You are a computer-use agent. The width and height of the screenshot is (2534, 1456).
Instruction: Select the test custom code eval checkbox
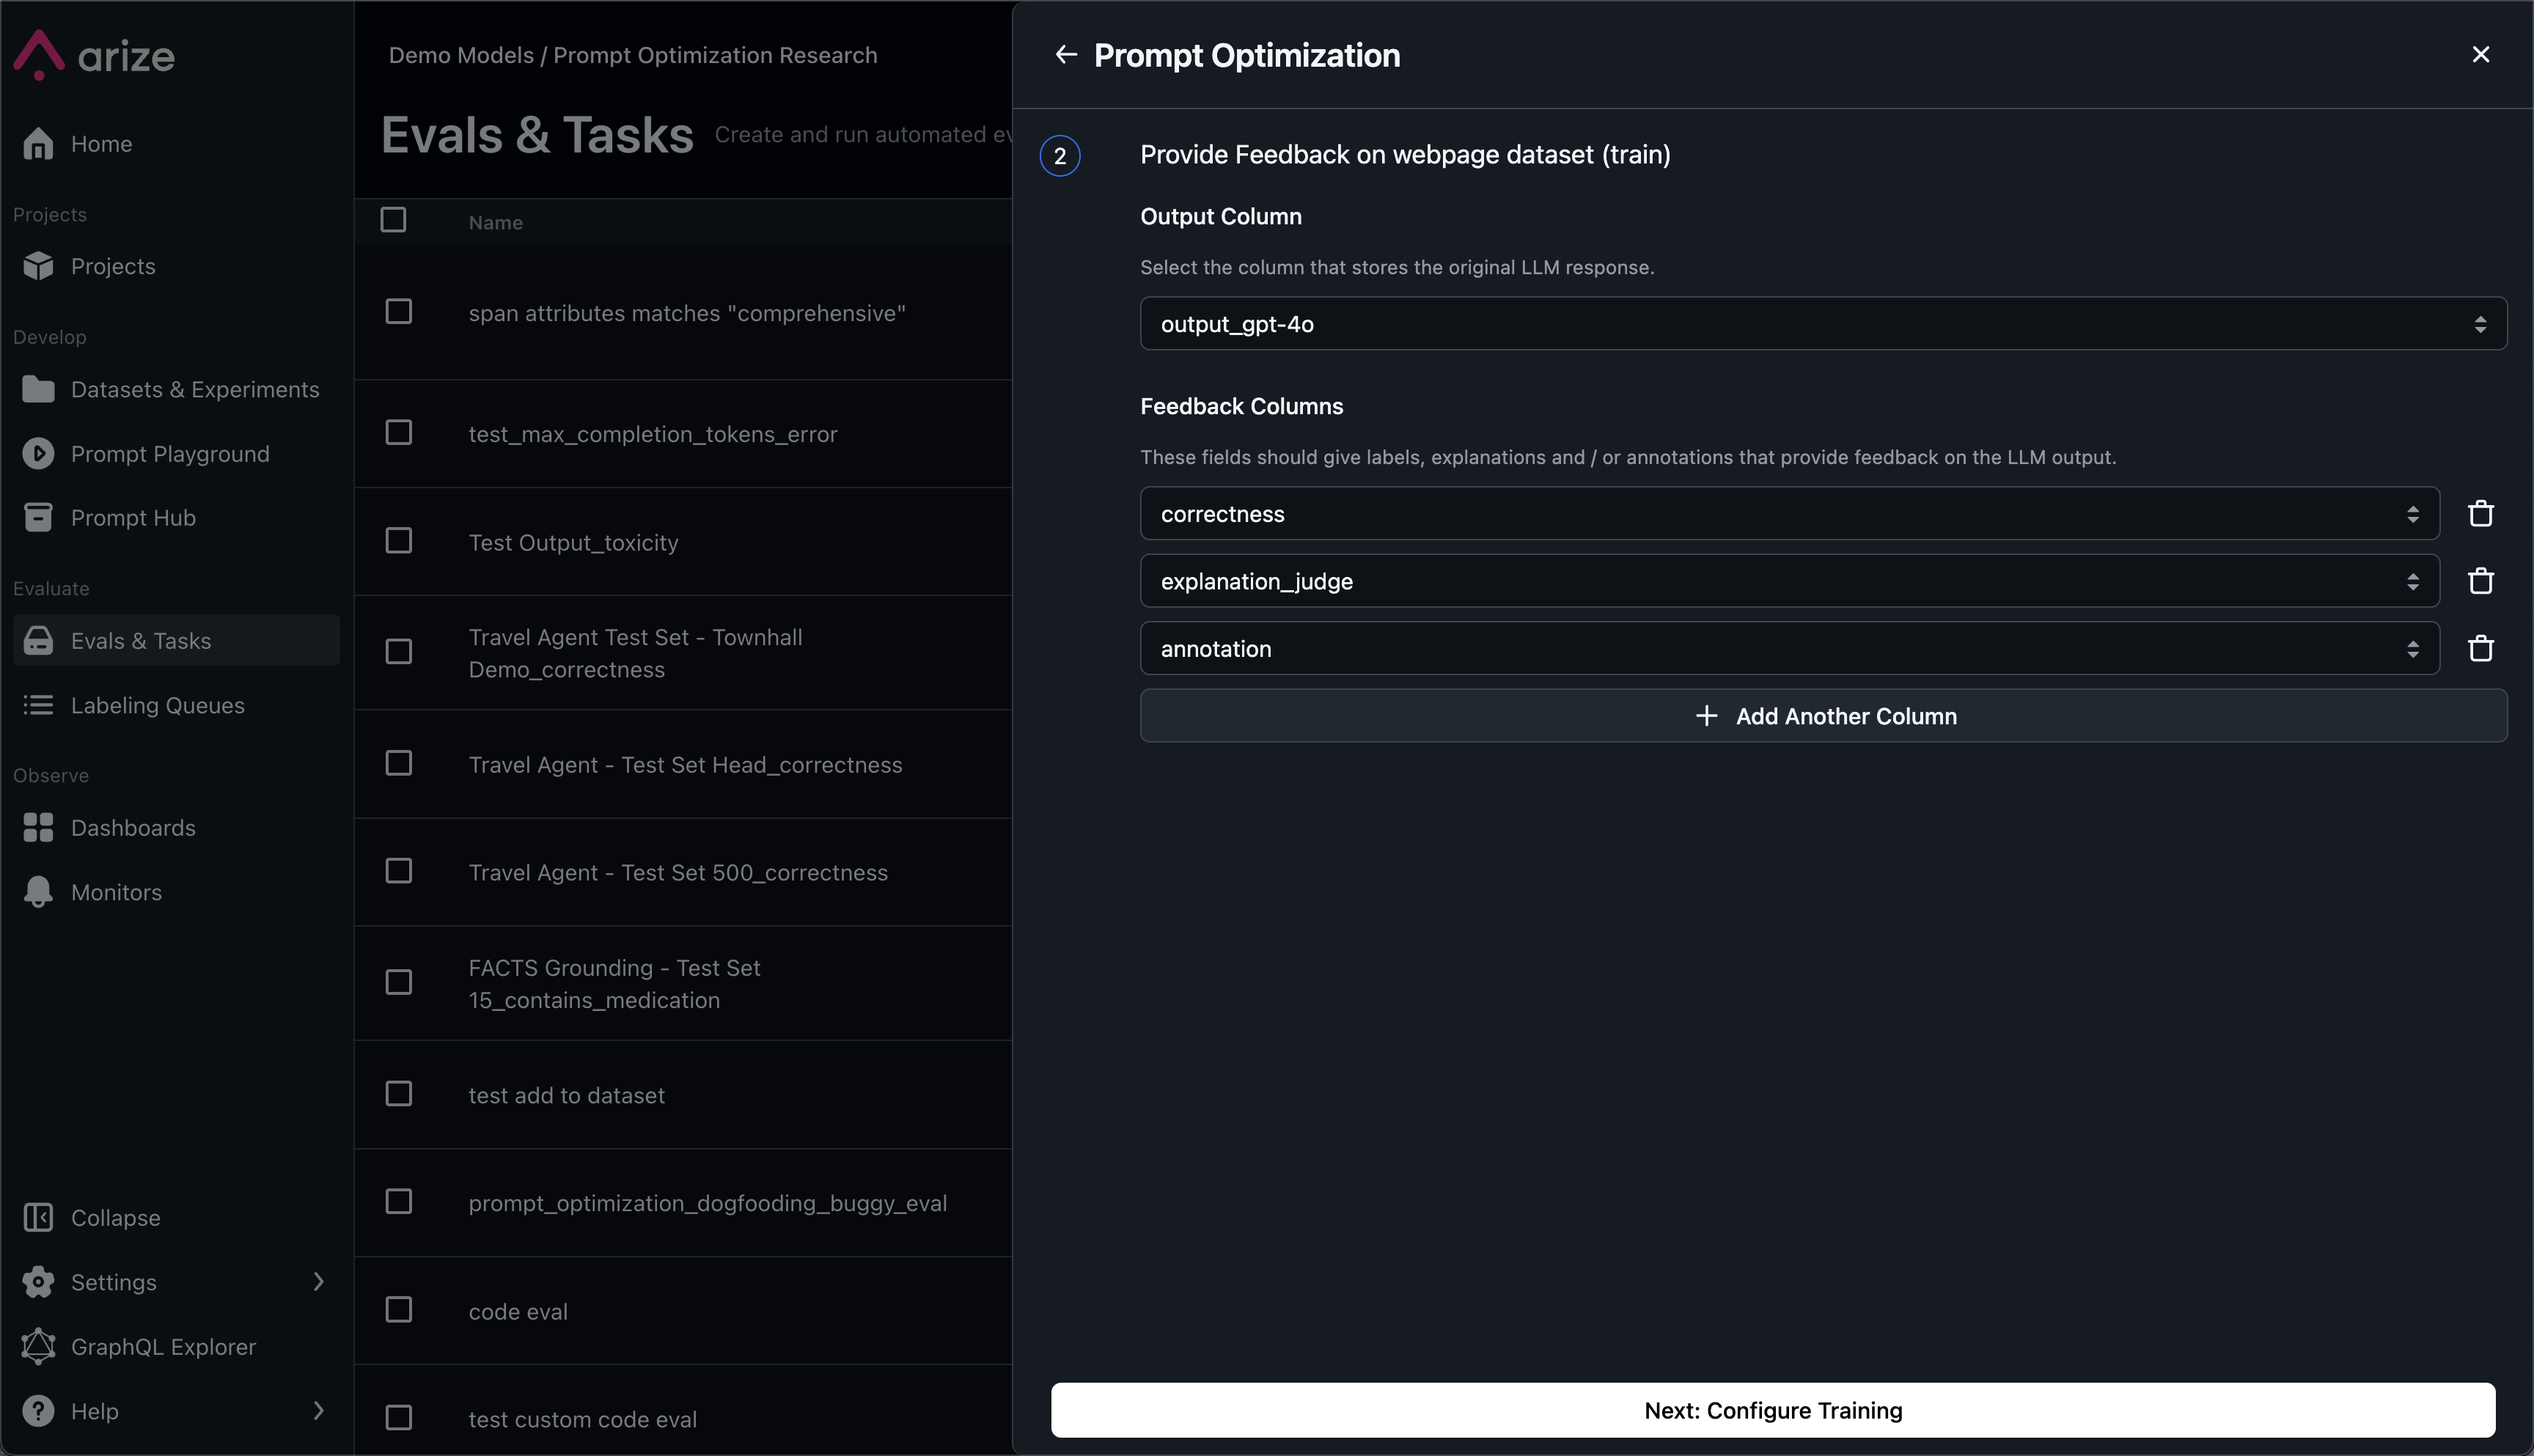tap(399, 1418)
